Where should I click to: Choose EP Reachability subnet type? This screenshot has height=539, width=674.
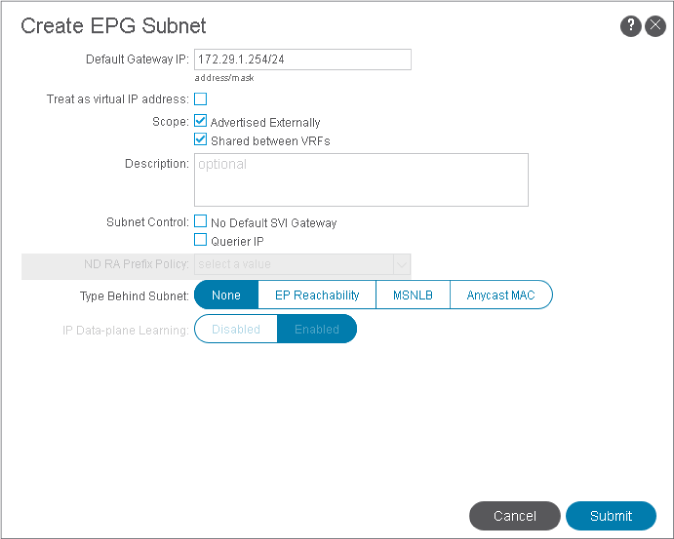[317, 295]
